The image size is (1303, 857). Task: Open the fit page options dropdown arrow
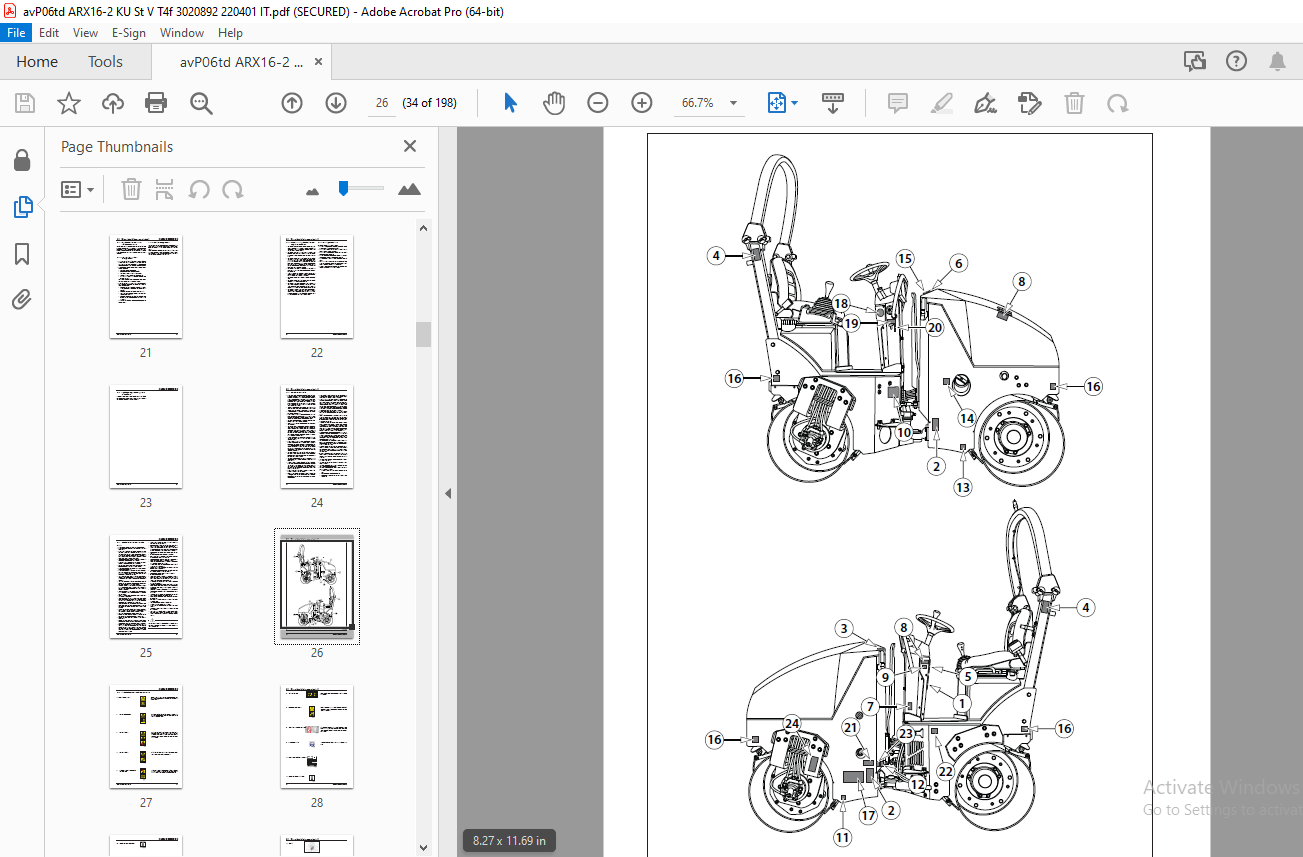coord(795,103)
